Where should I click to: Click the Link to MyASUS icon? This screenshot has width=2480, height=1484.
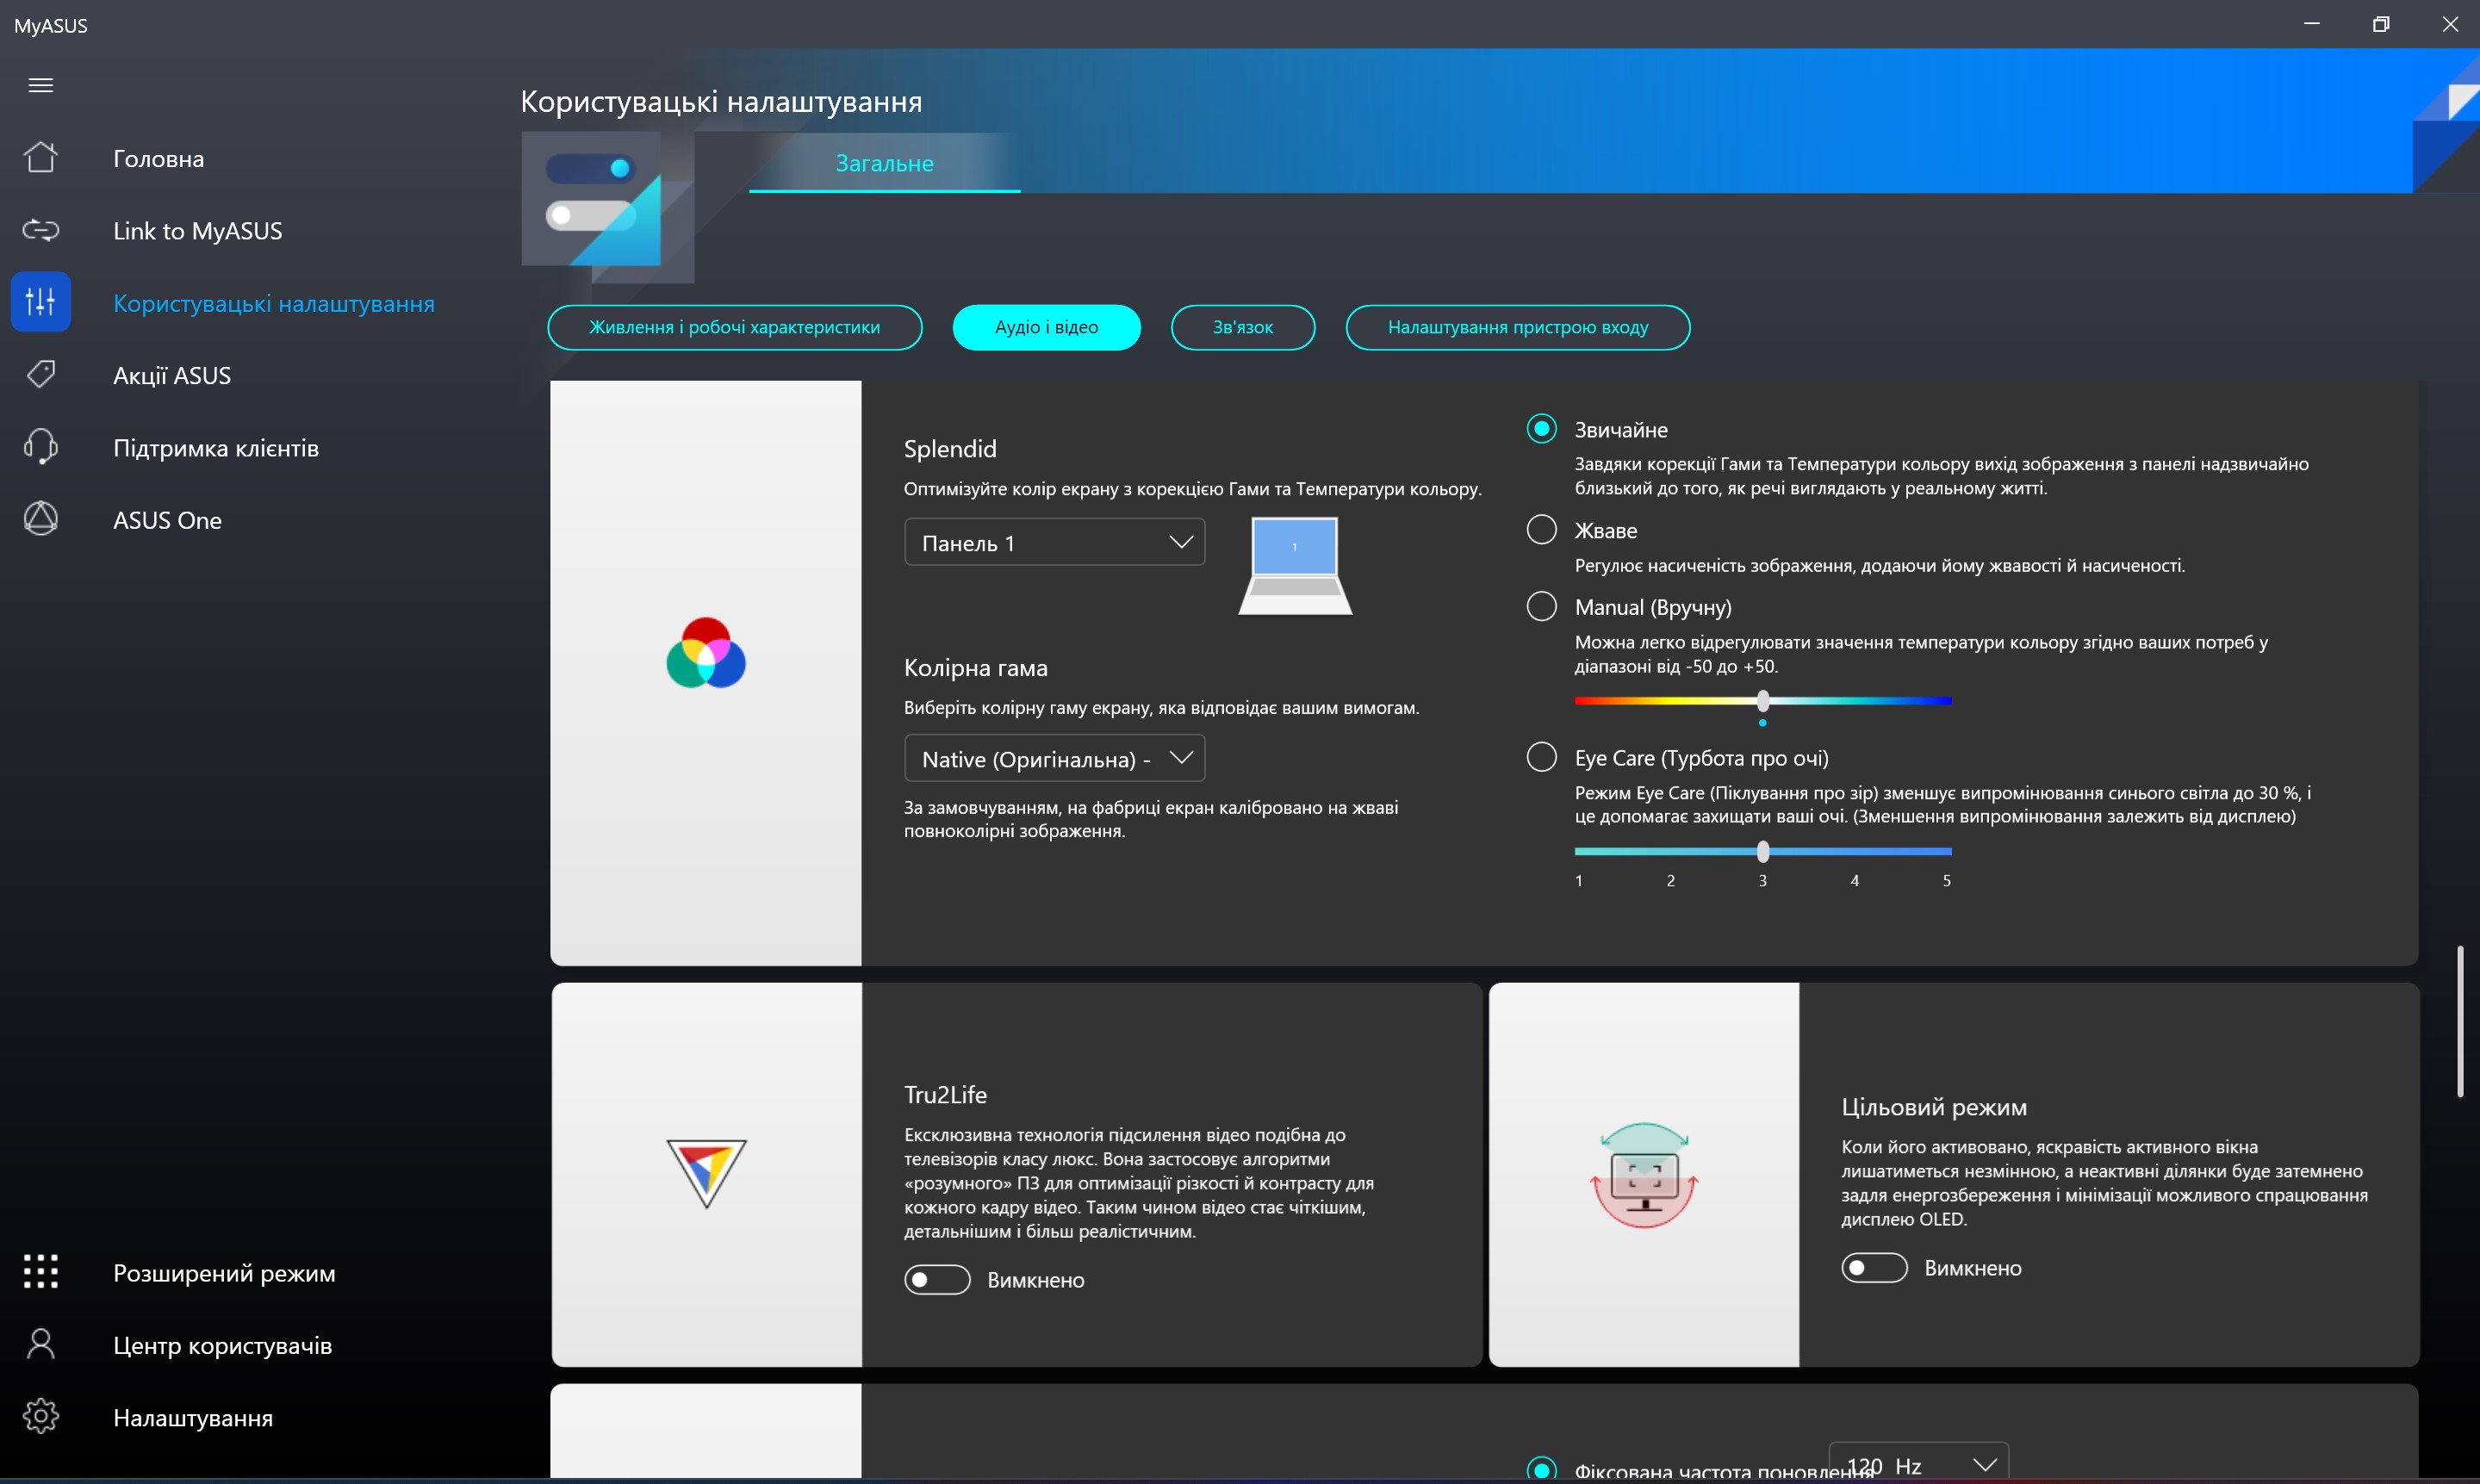(41, 230)
